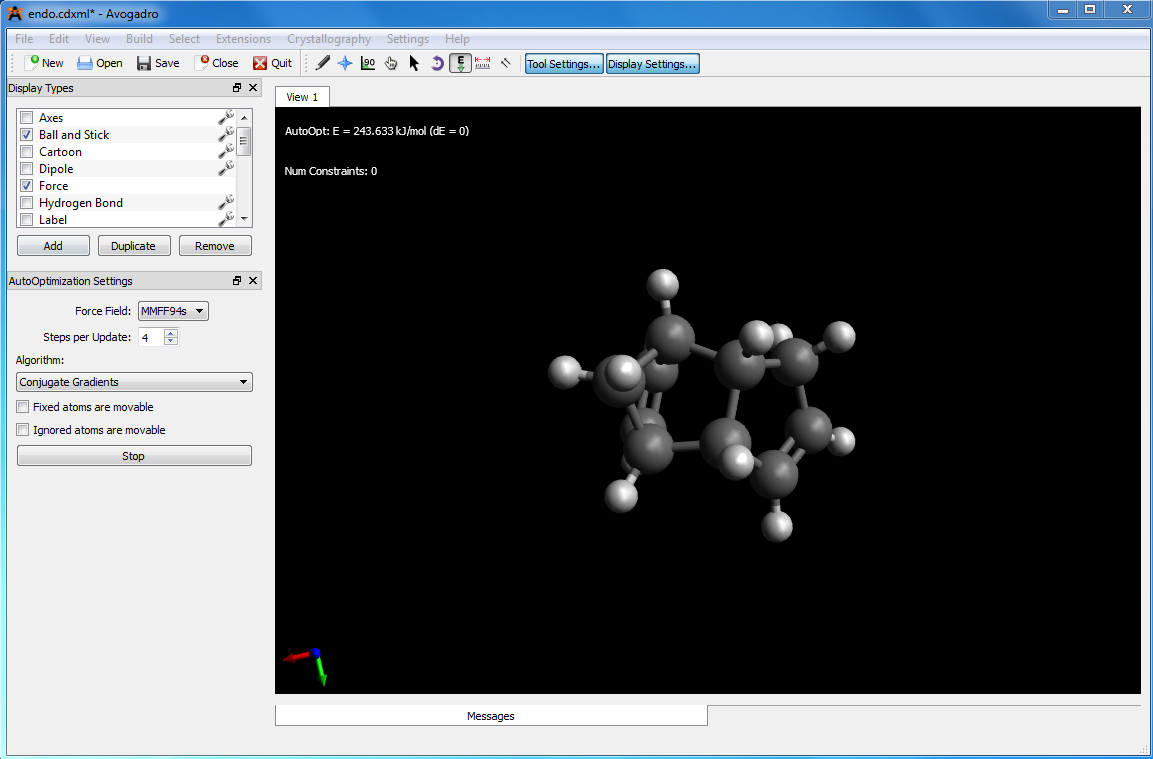Image resolution: width=1153 pixels, height=759 pixels.
Task: Select the arrow Selection tool
Action: tap(414, 63)
